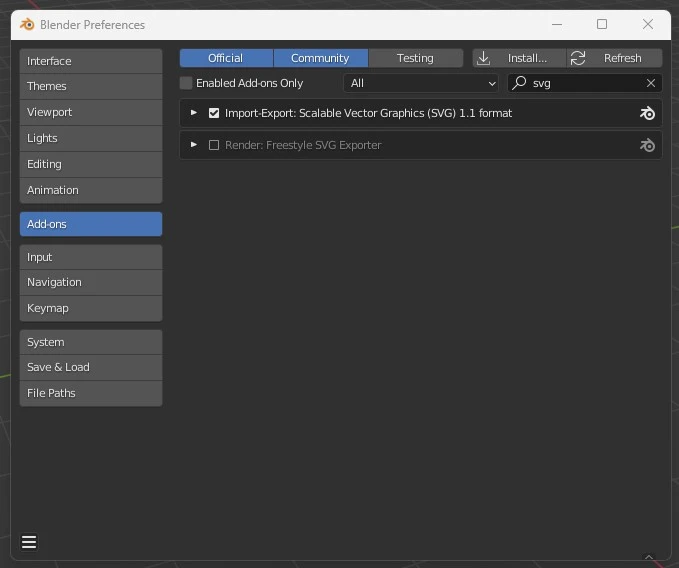The height and width of the screenshot is (568, 679).
Task: Open Input preferences
Action: [x=91, y=257]
